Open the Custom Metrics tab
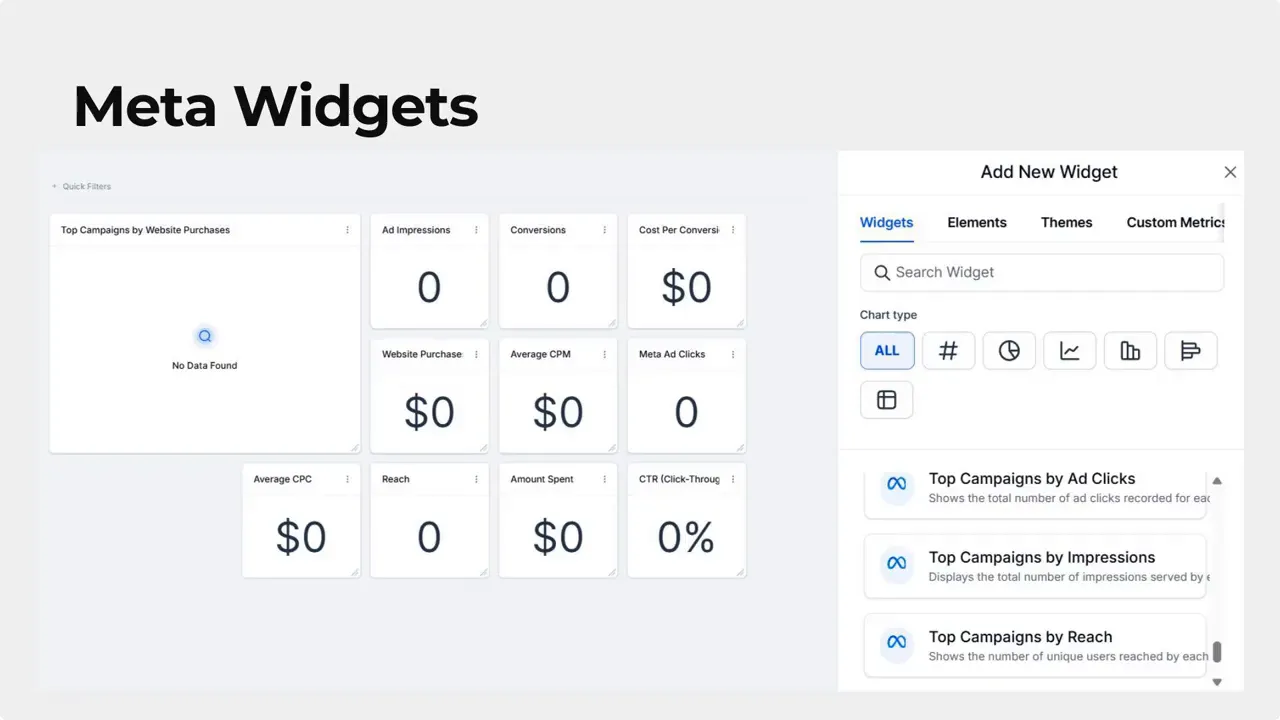The height and width of the screenshot is (720, 1280). pos(1176,222)
